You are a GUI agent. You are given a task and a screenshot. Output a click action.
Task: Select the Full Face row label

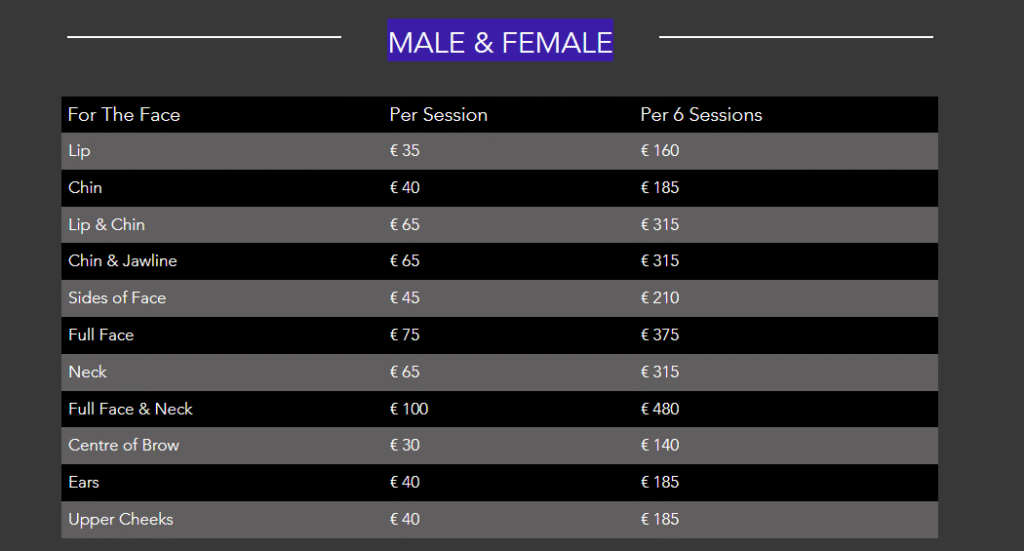(x=101, y=335)
